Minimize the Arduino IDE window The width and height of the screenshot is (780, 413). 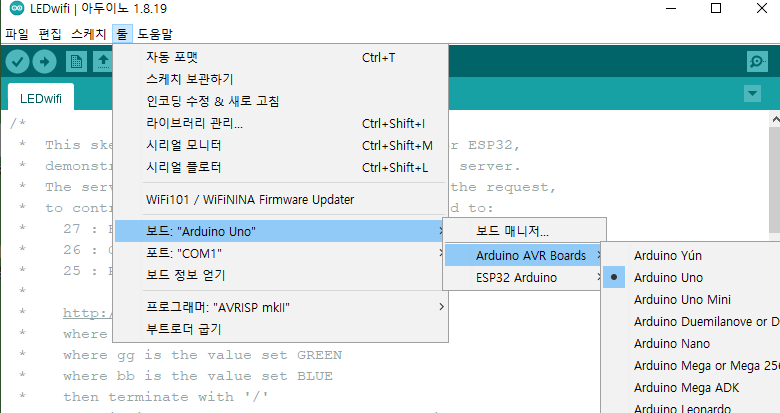tap(671, 8)
